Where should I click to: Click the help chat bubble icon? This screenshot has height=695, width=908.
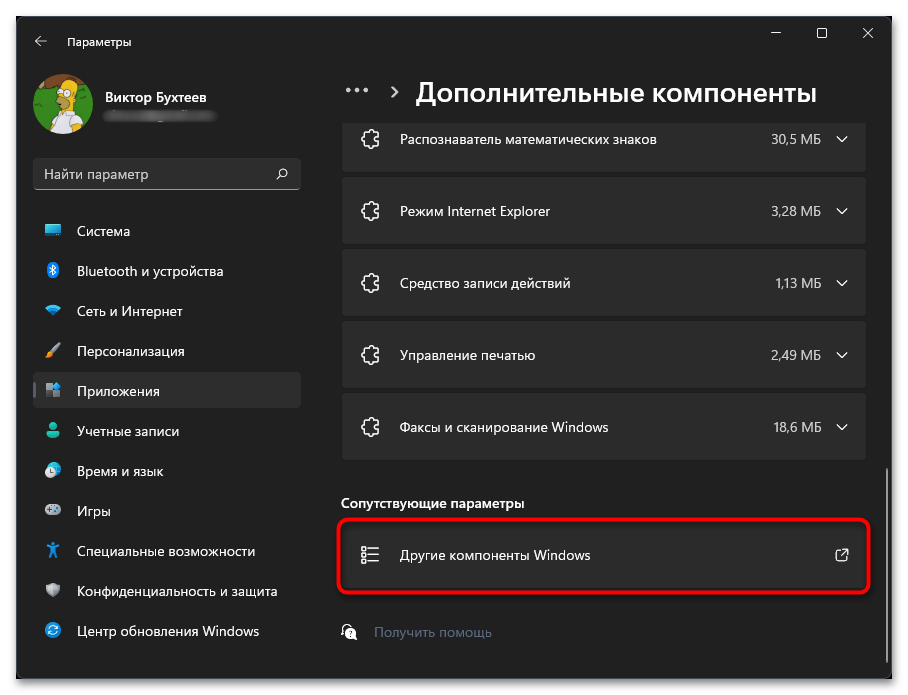click(349, 632)
